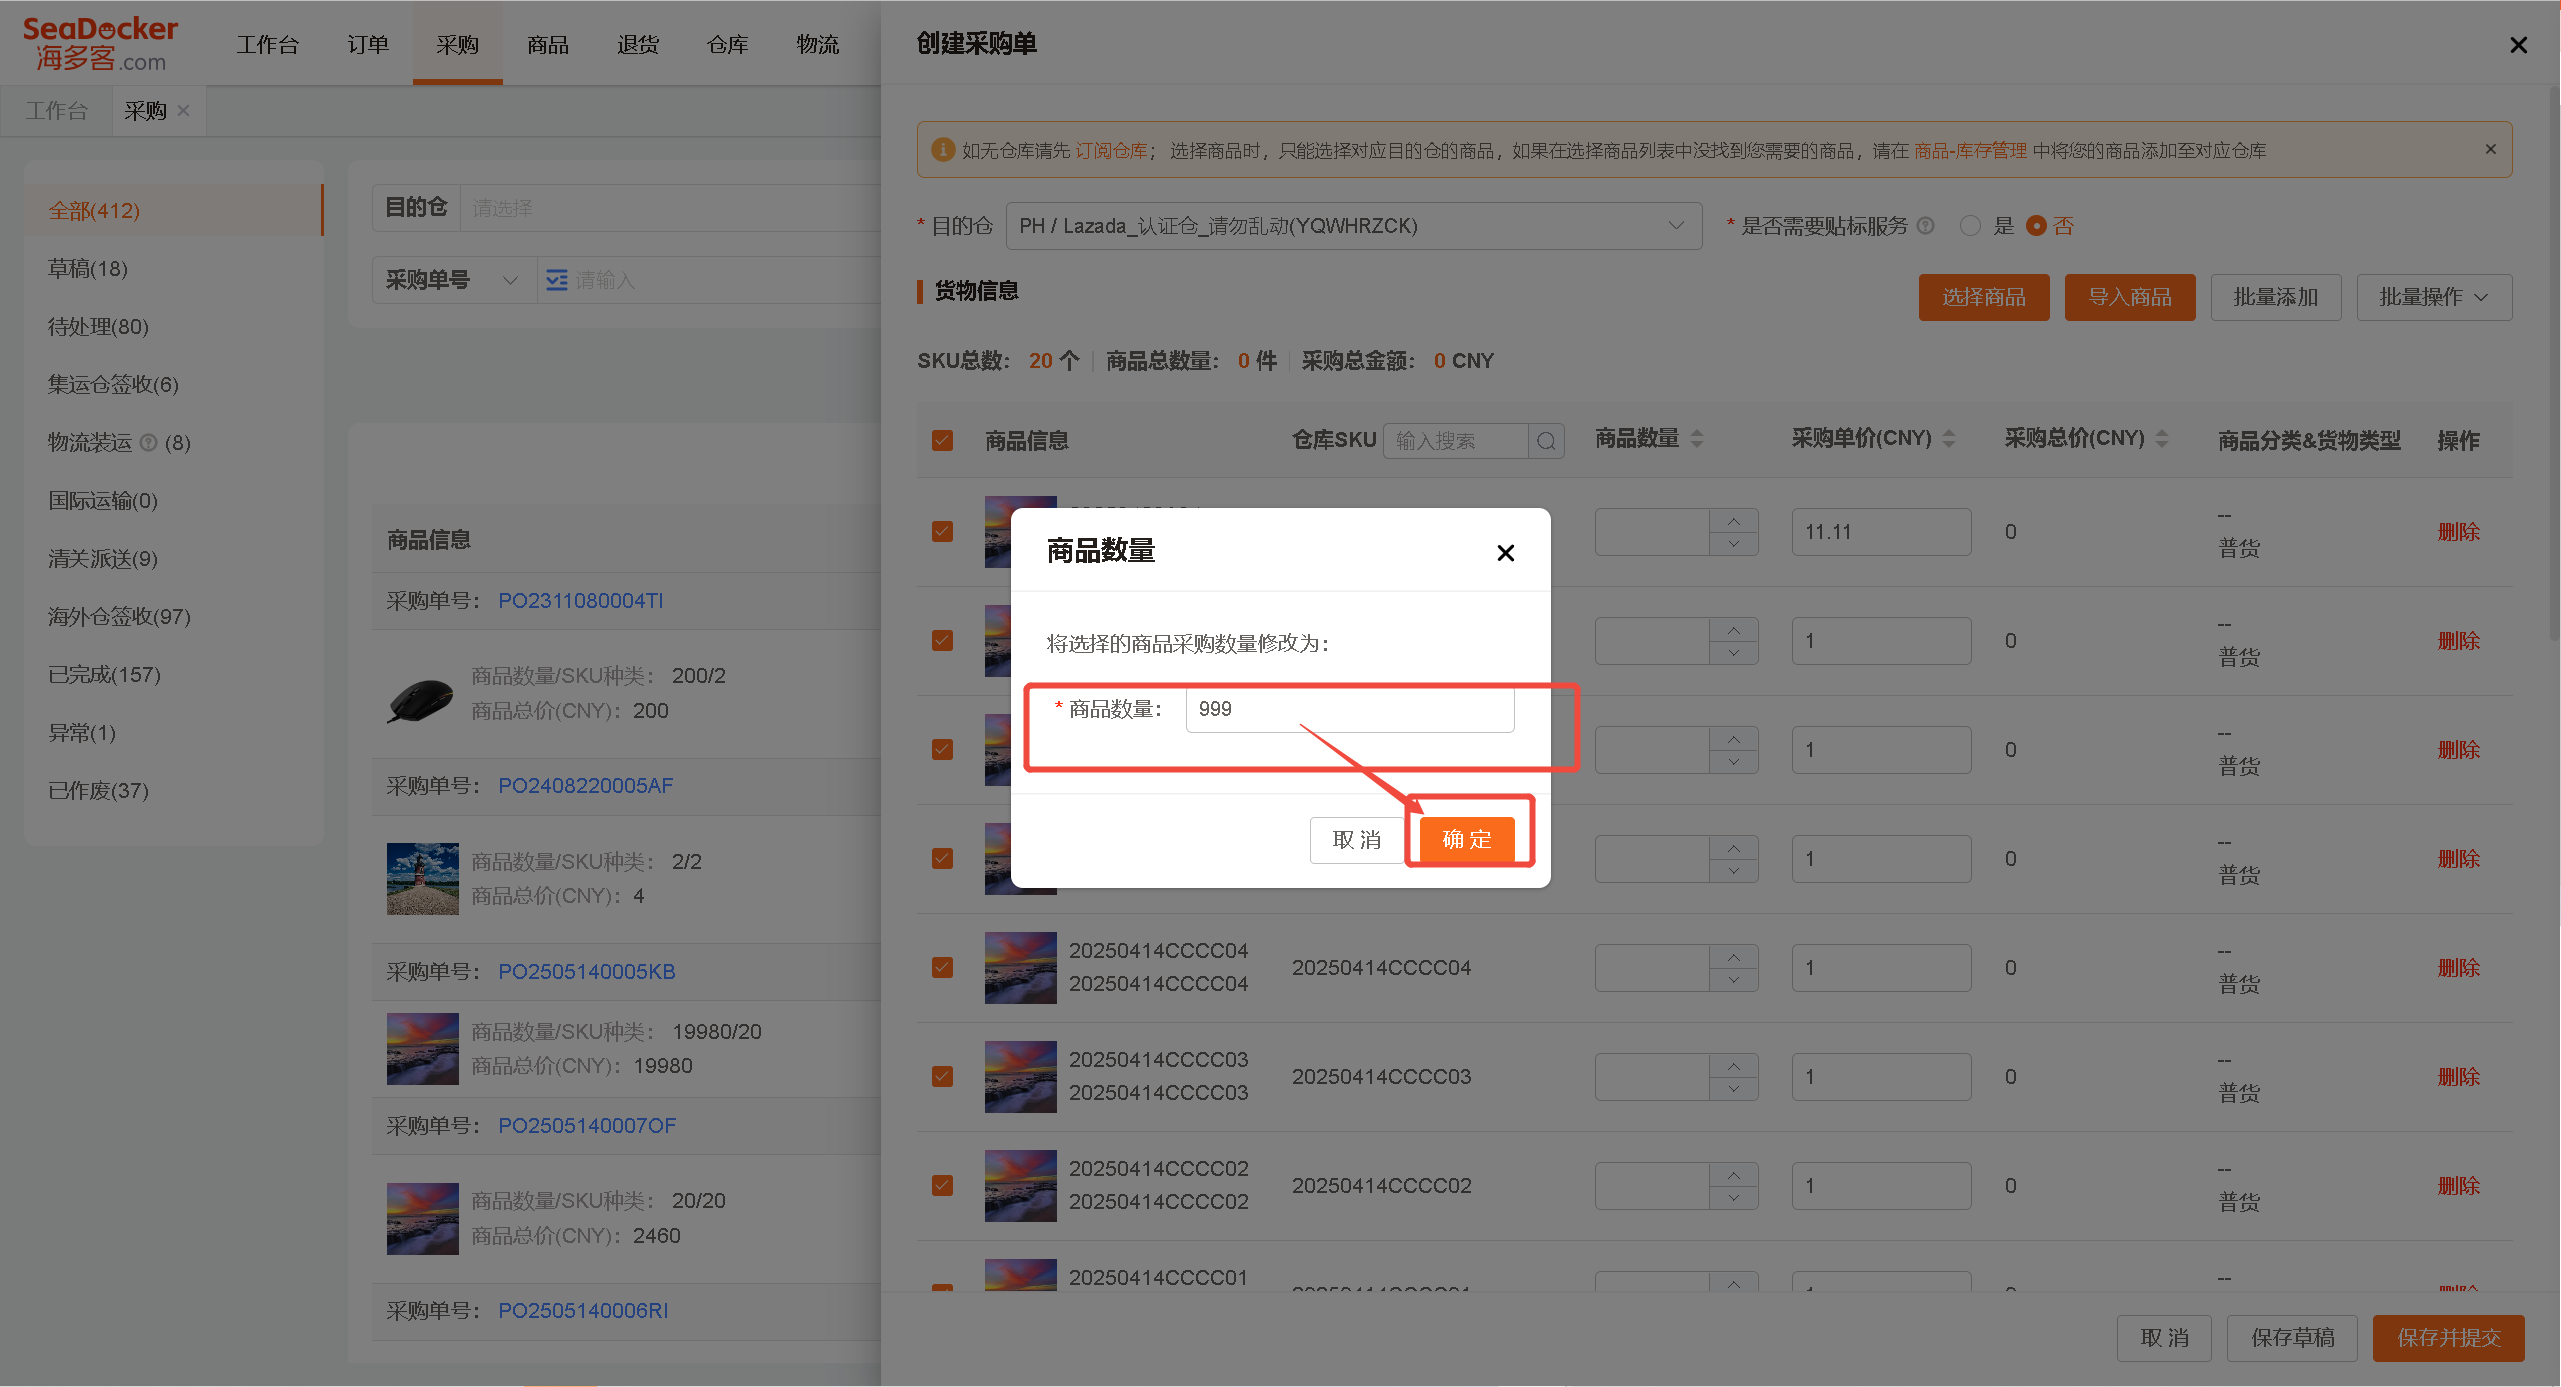Open the 订阅仓库 link in notice
The image size is (2561, 1387).
1111,150
